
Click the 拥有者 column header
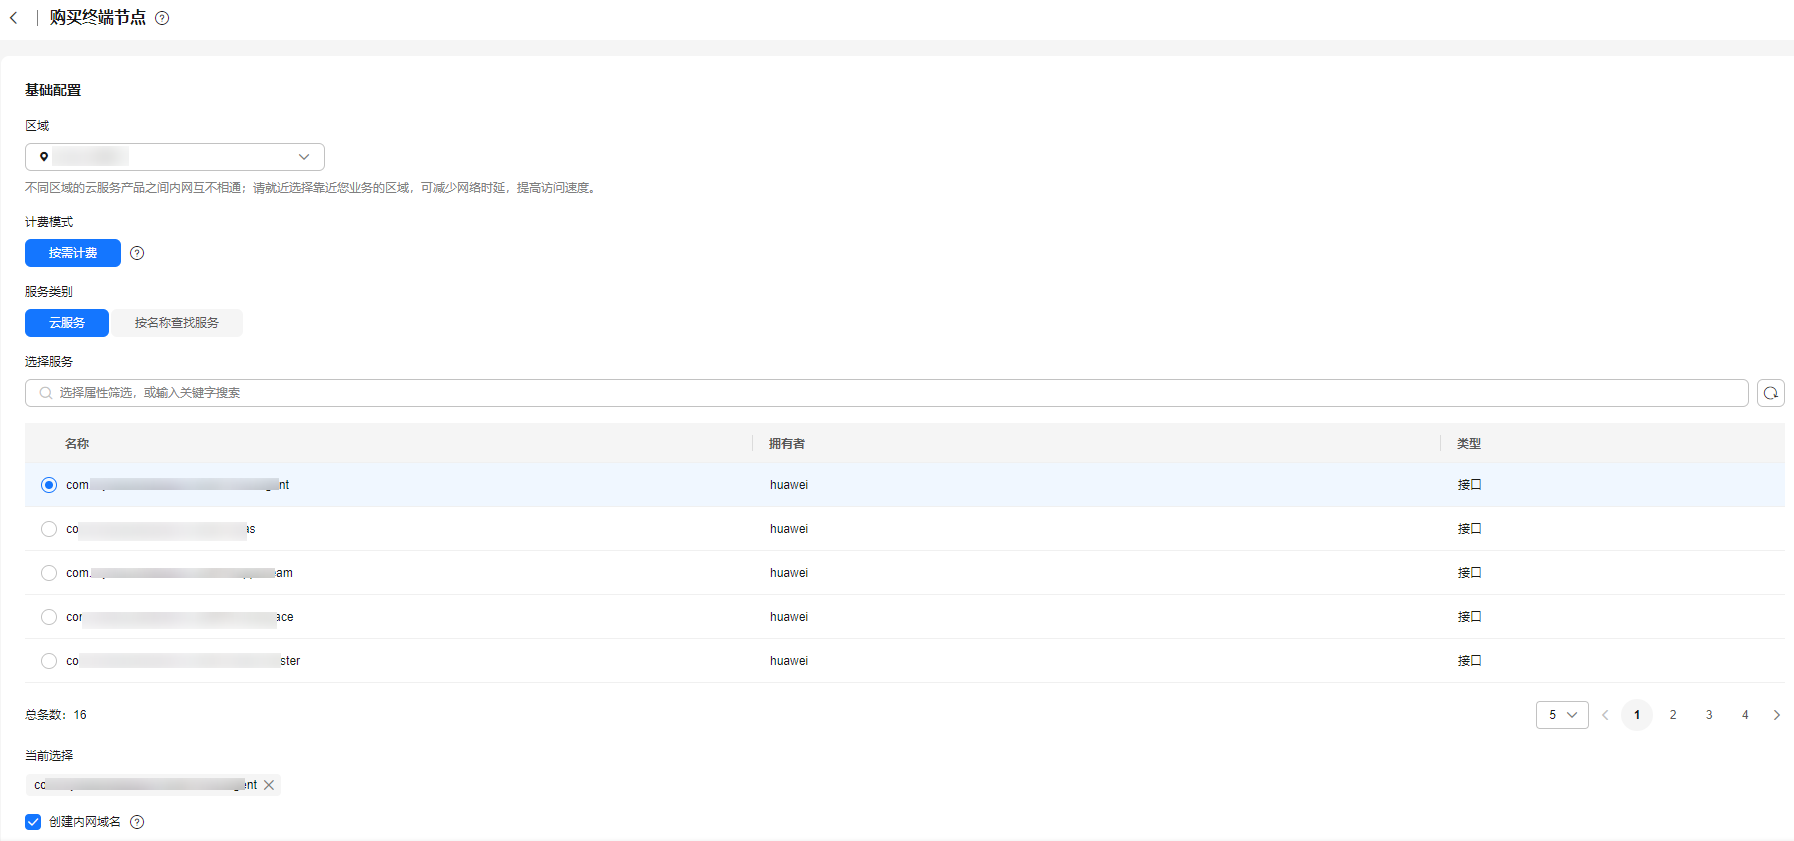787,444
